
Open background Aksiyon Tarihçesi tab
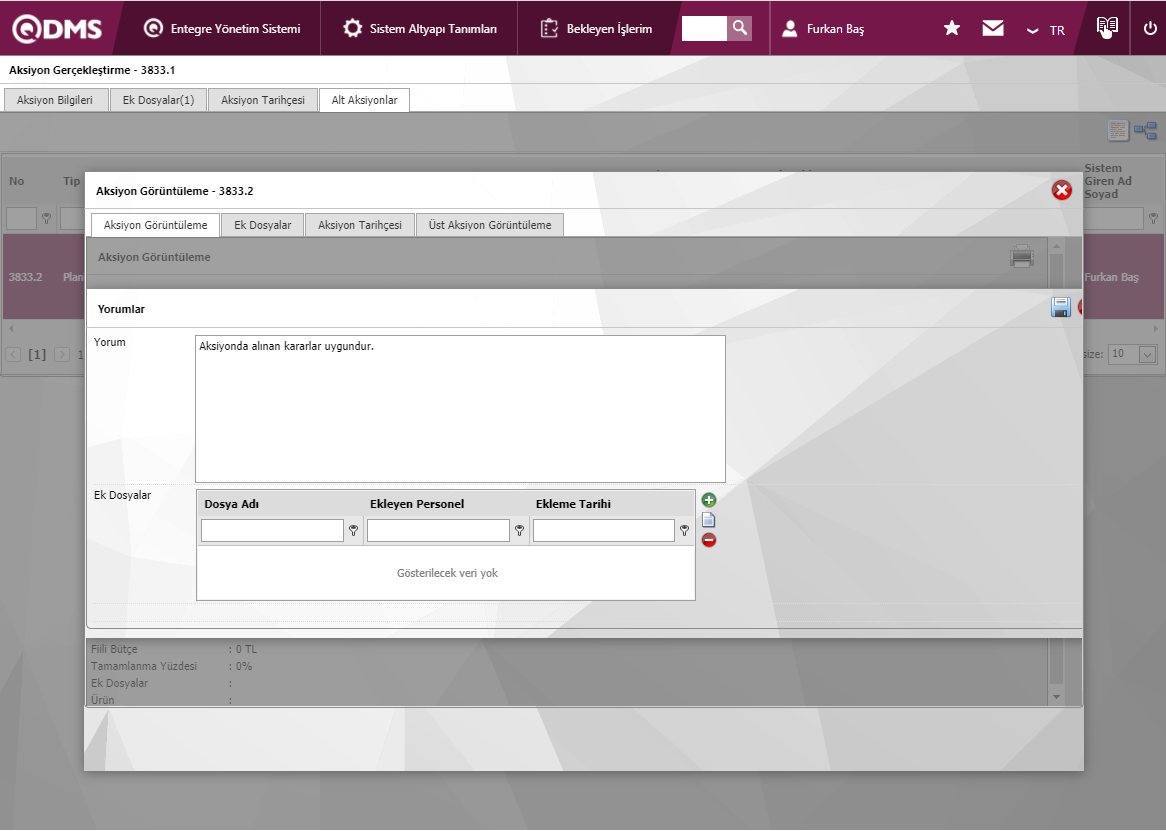click(262, 100)
